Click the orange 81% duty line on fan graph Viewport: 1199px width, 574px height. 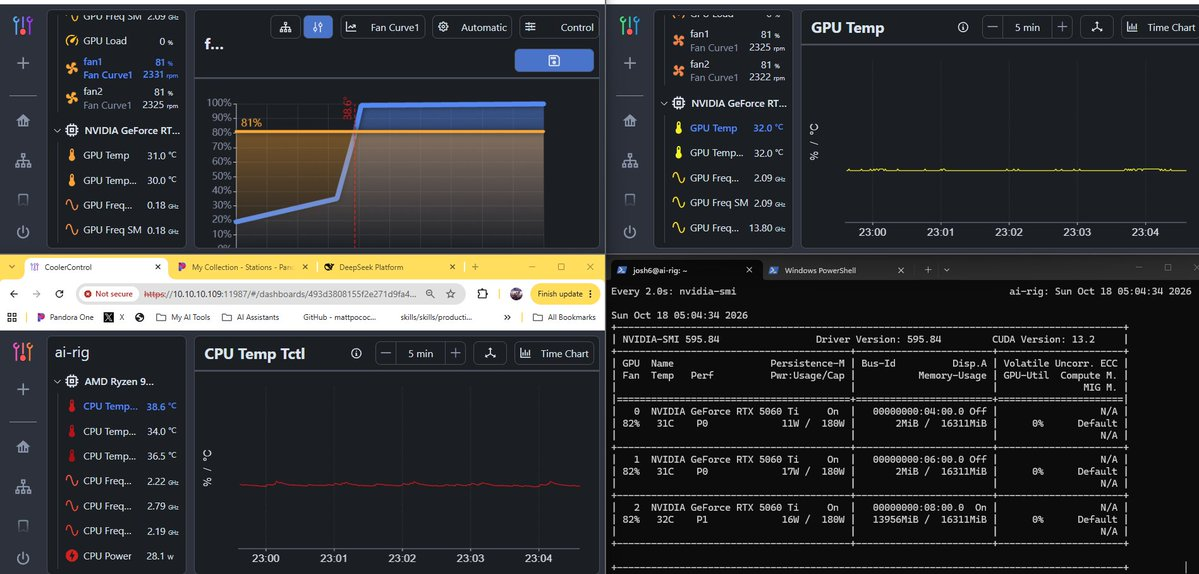click(x=390, y=131)
